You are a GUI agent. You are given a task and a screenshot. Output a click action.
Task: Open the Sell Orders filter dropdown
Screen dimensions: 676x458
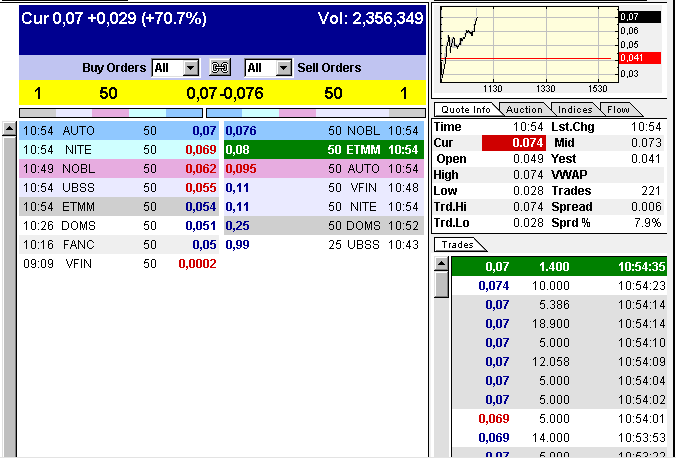click(x=283, y=68)
